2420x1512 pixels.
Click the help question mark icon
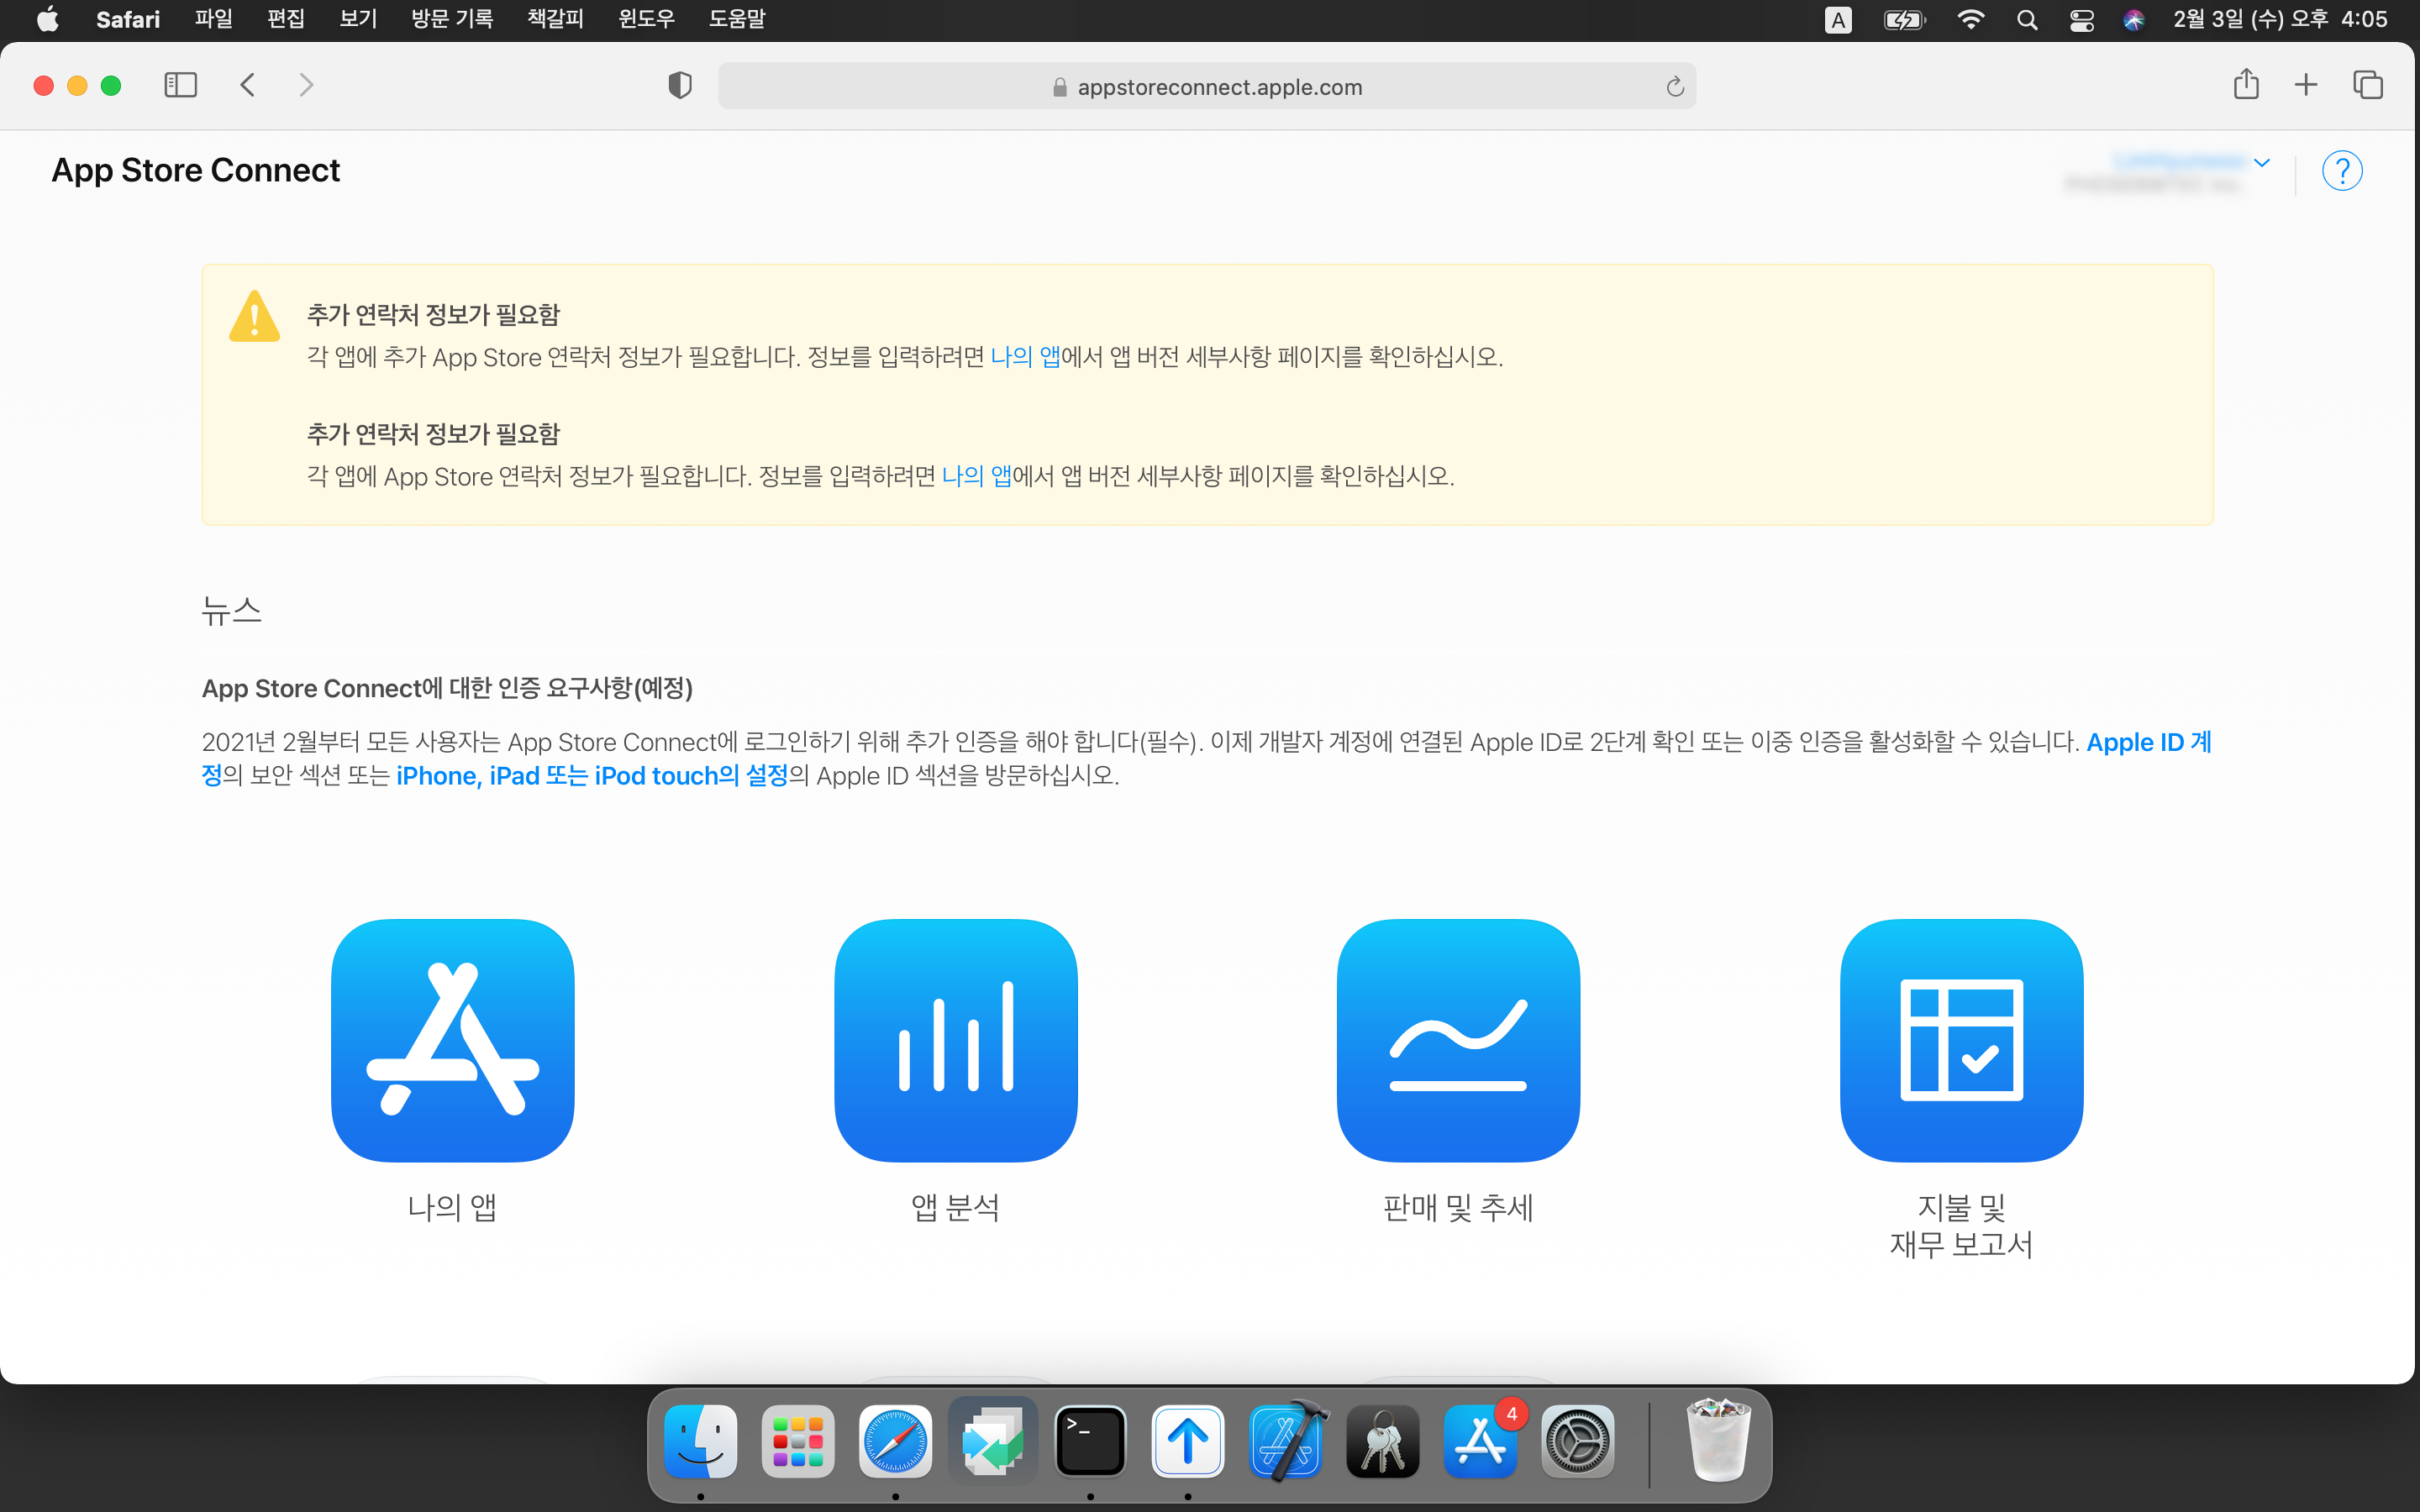[x=2341, y=171]
